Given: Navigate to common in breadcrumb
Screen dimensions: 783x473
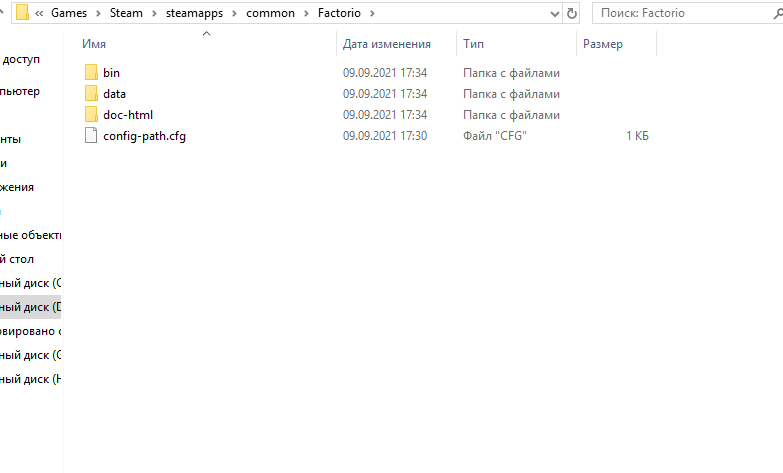Looking at the screenshot, I should [x=270, y=13].
